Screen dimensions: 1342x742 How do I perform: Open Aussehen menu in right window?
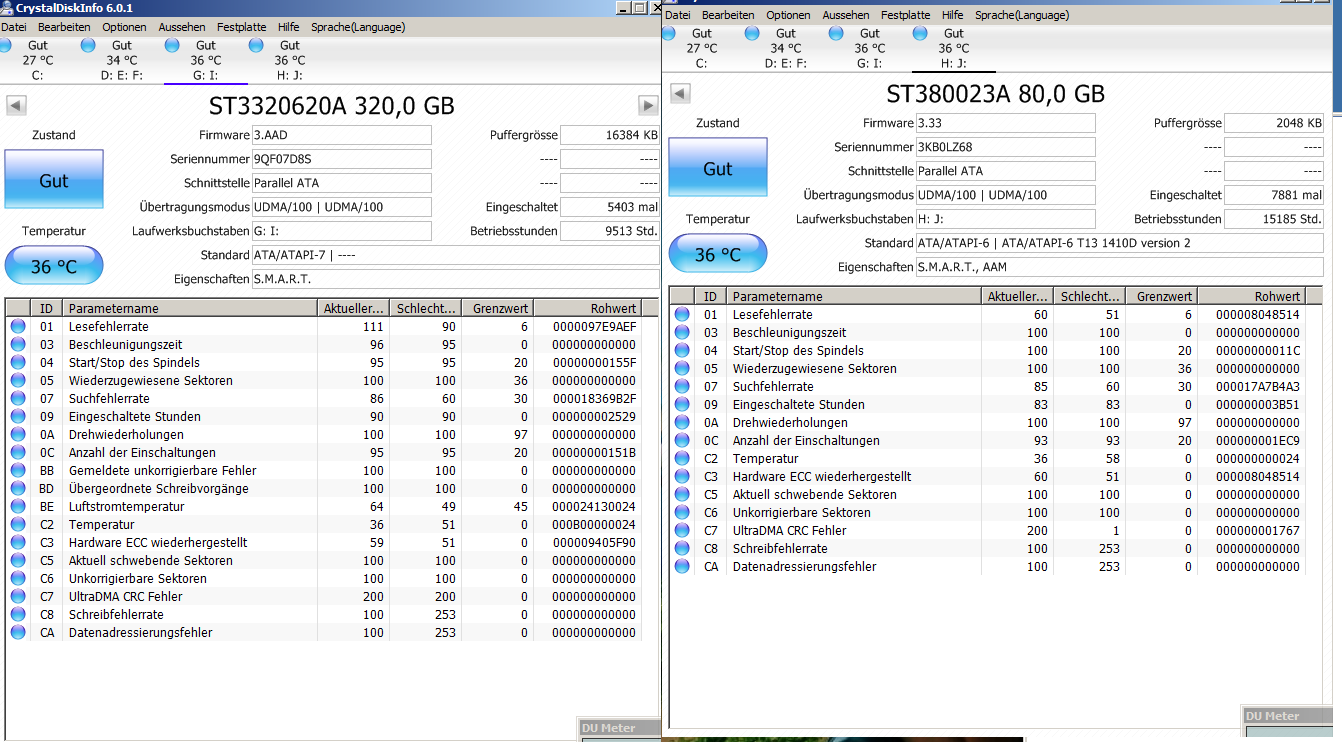[x=846, y=15]
